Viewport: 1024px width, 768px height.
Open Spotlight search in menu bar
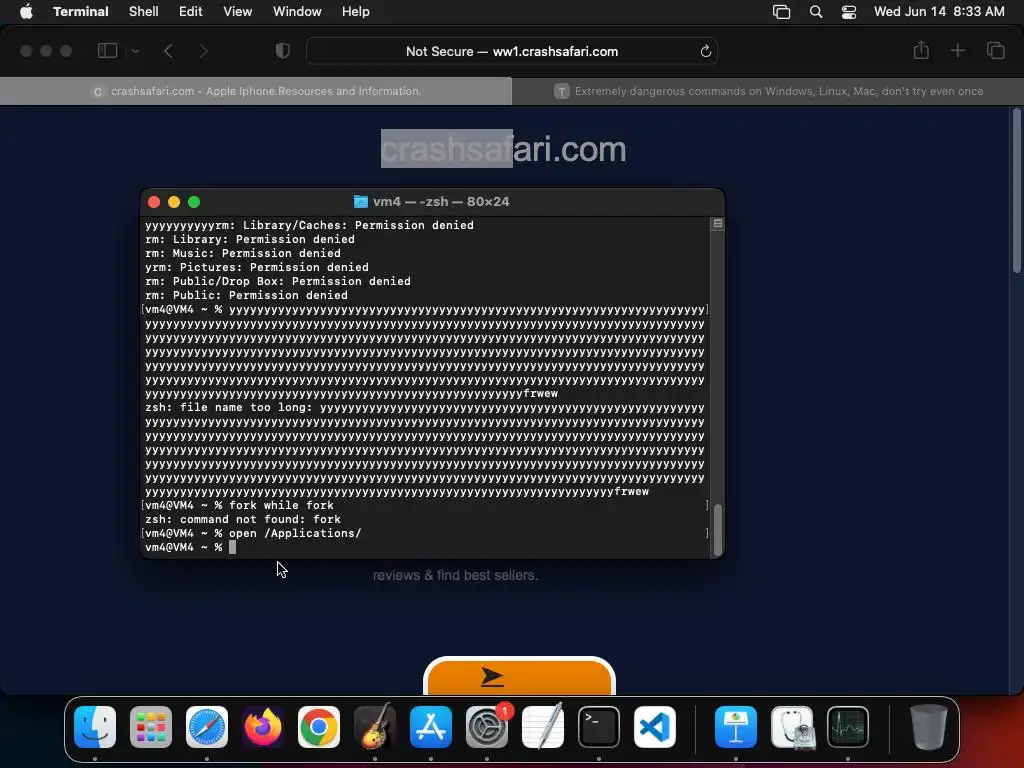click(x=816, y=12)
